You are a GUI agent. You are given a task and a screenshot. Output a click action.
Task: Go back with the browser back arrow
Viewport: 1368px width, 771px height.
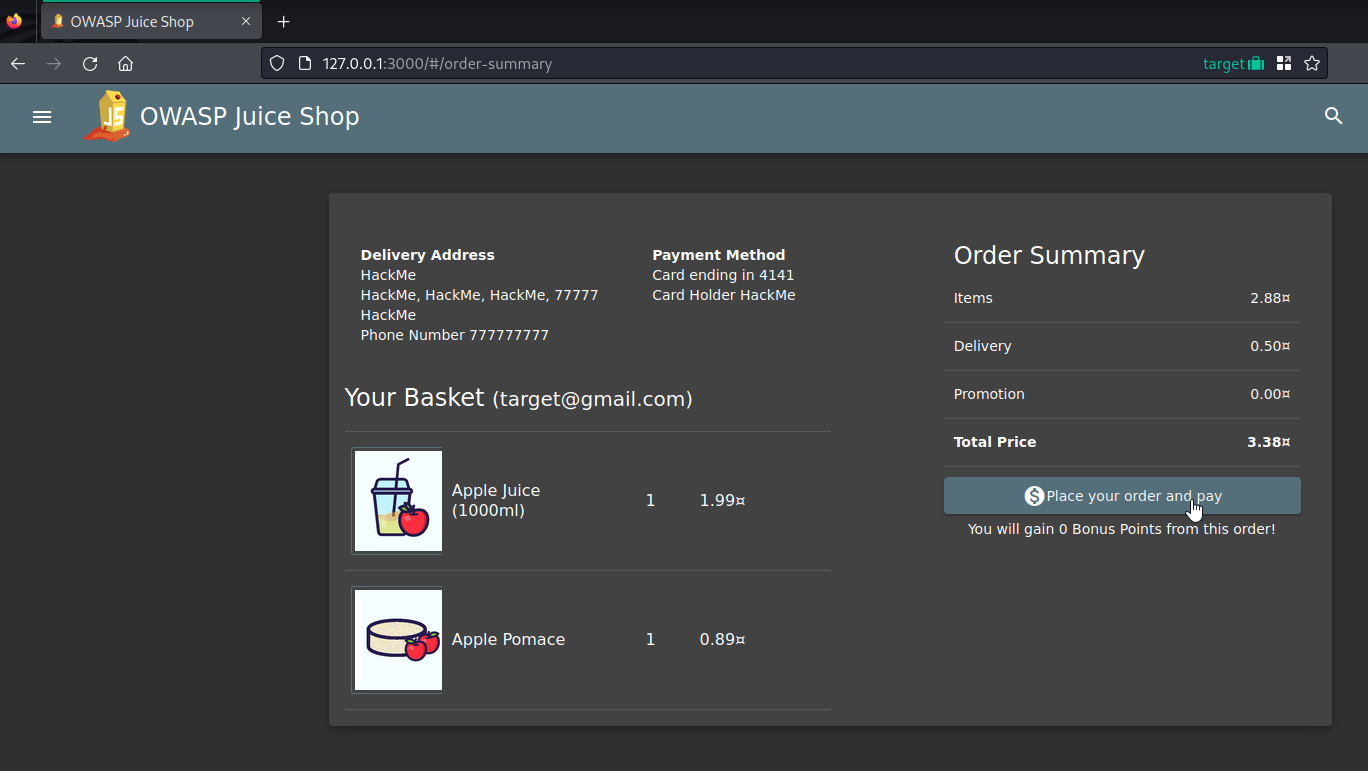[18, 64]
